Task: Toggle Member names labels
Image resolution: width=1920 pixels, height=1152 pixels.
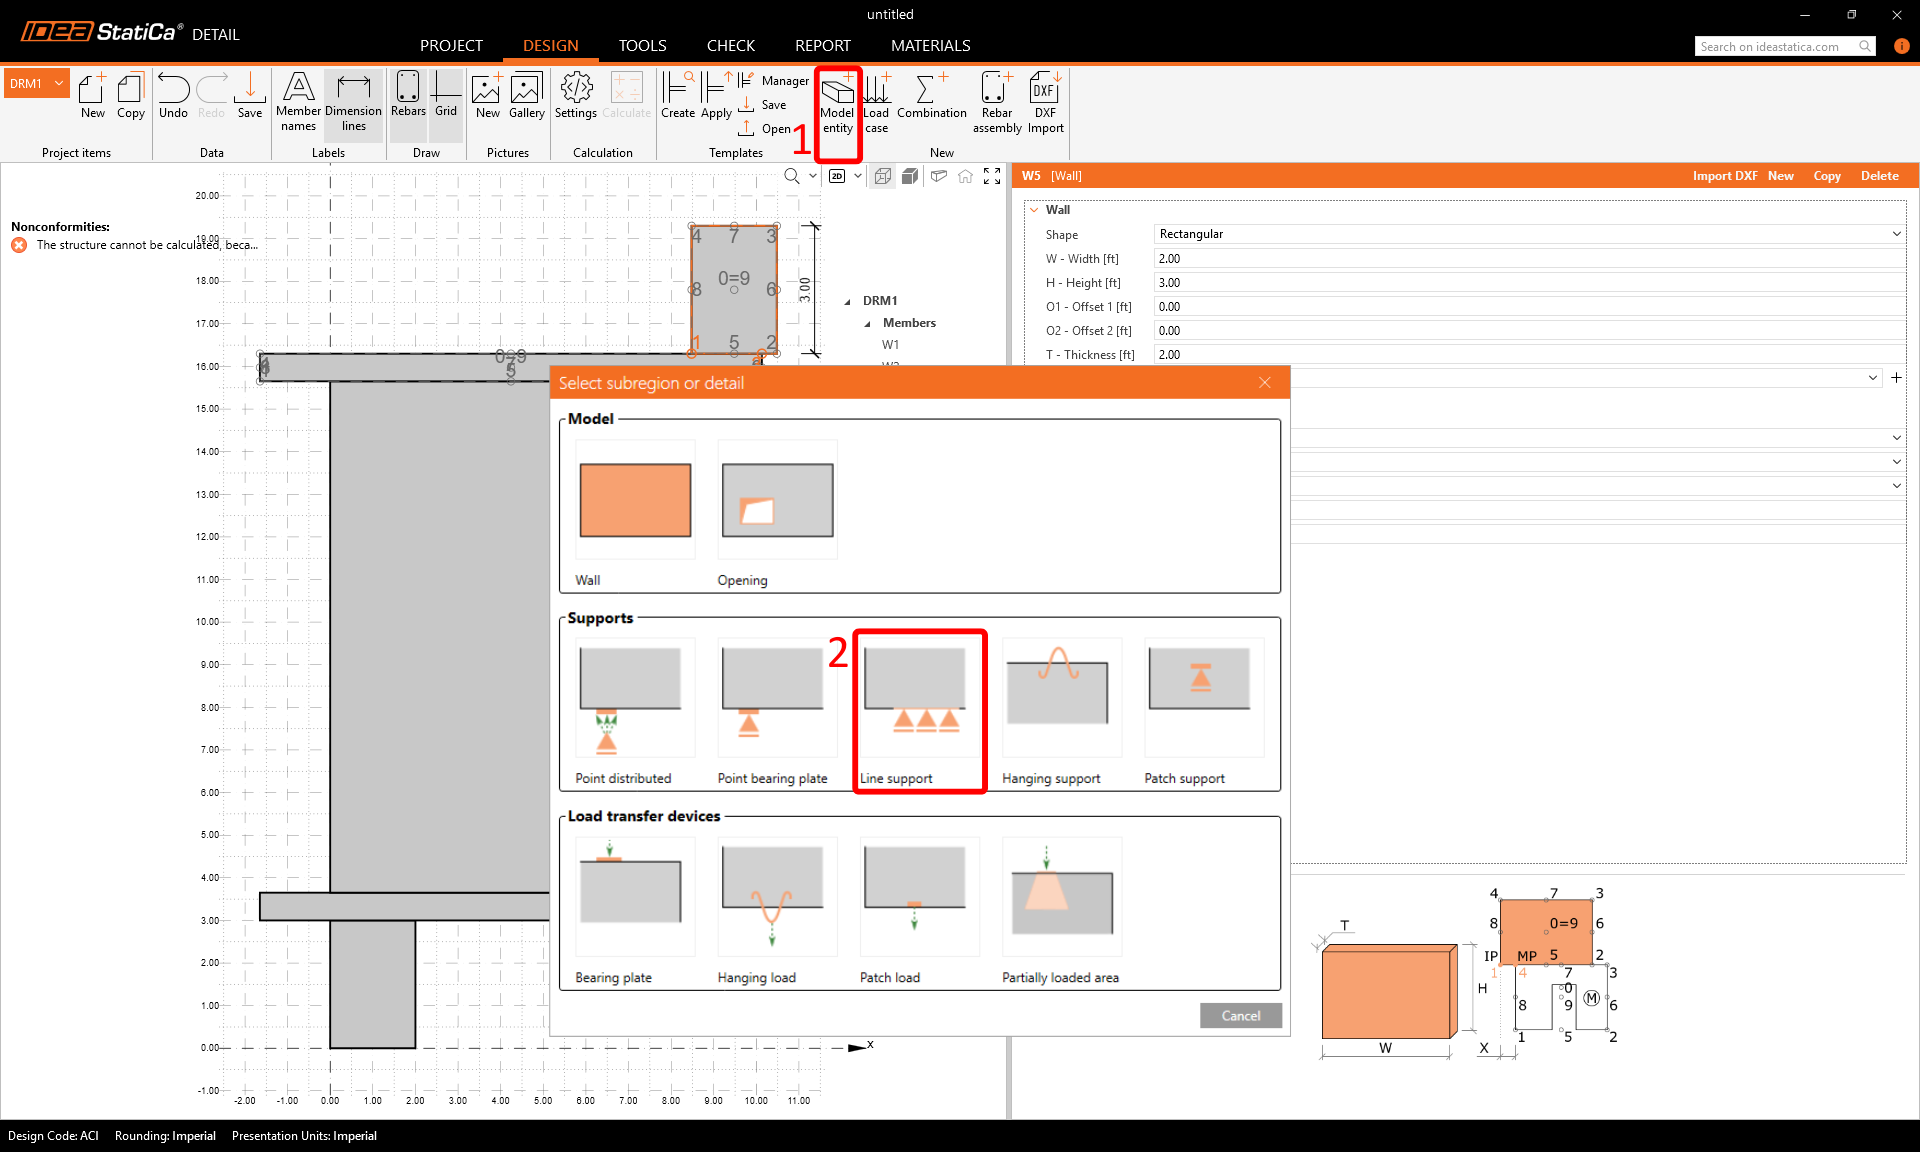Action: (298, 101)
